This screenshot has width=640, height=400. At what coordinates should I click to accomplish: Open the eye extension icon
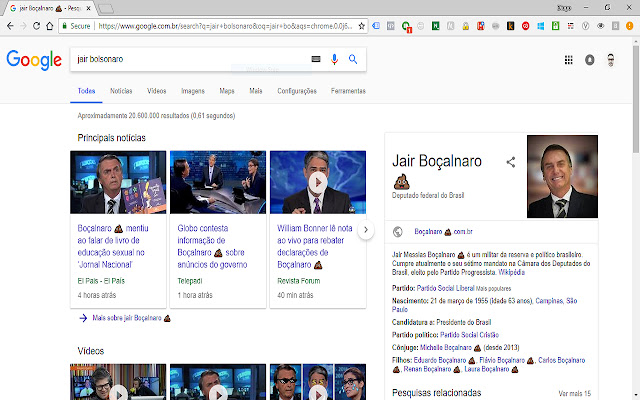(600, 26)
